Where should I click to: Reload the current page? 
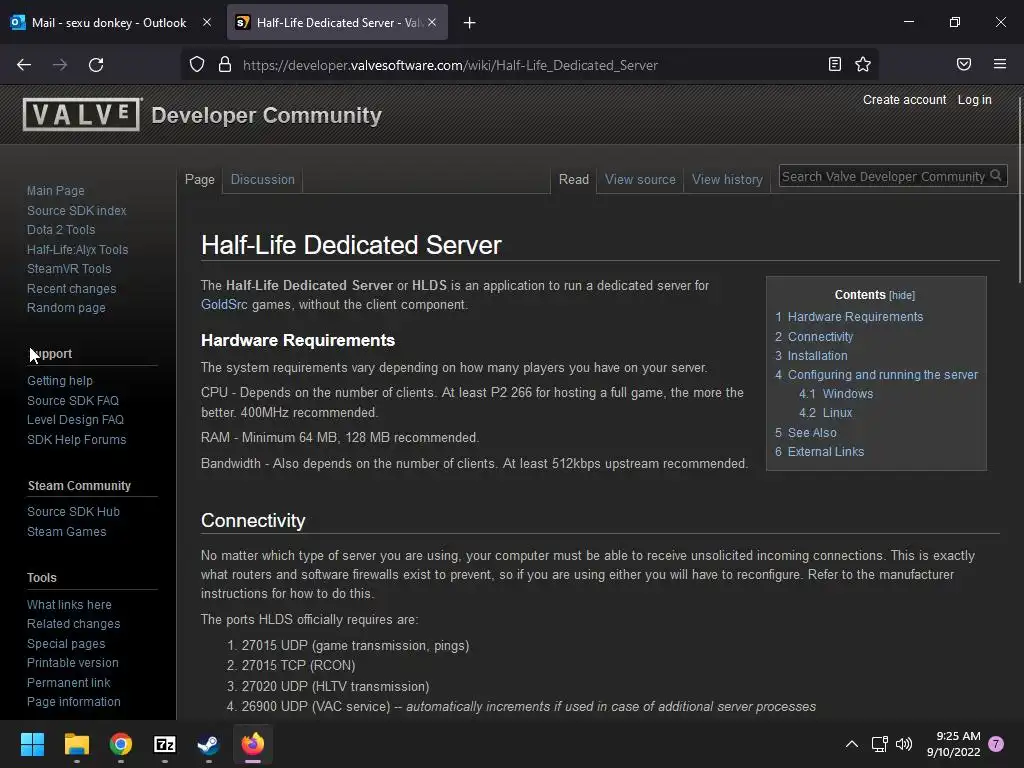coord(96,65)
